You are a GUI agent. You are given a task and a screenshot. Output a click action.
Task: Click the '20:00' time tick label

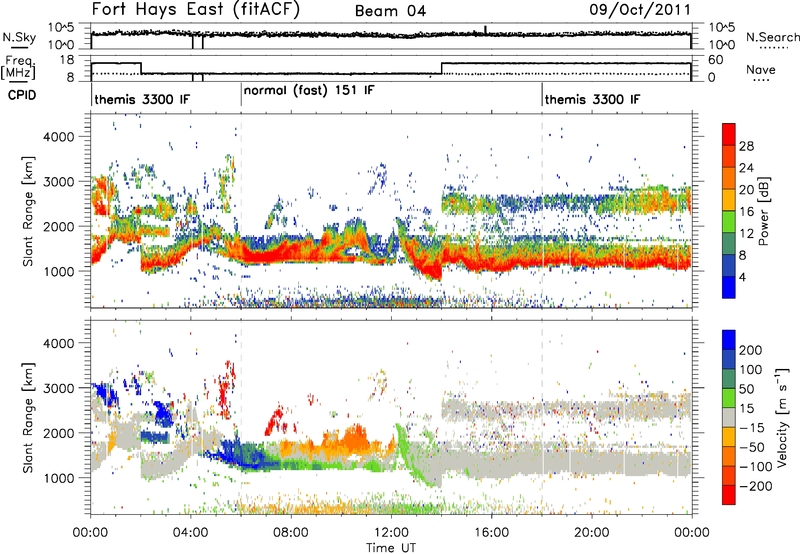coord(591,533)
